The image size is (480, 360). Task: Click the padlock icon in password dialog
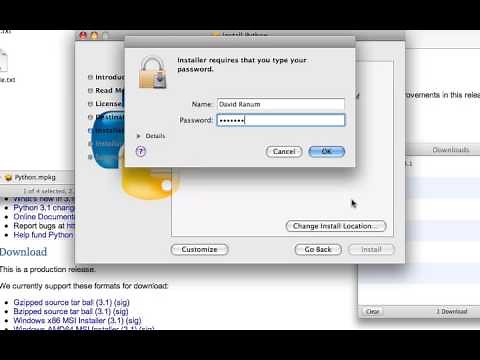pos(153,72)
